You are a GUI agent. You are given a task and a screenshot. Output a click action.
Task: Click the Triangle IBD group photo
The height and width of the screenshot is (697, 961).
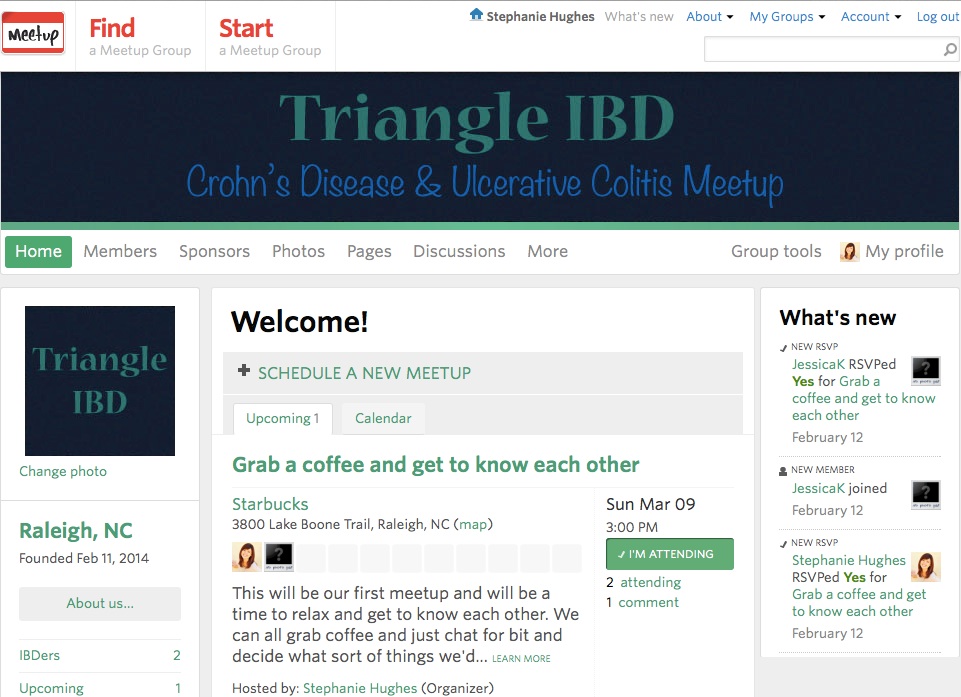coord(99,380)
